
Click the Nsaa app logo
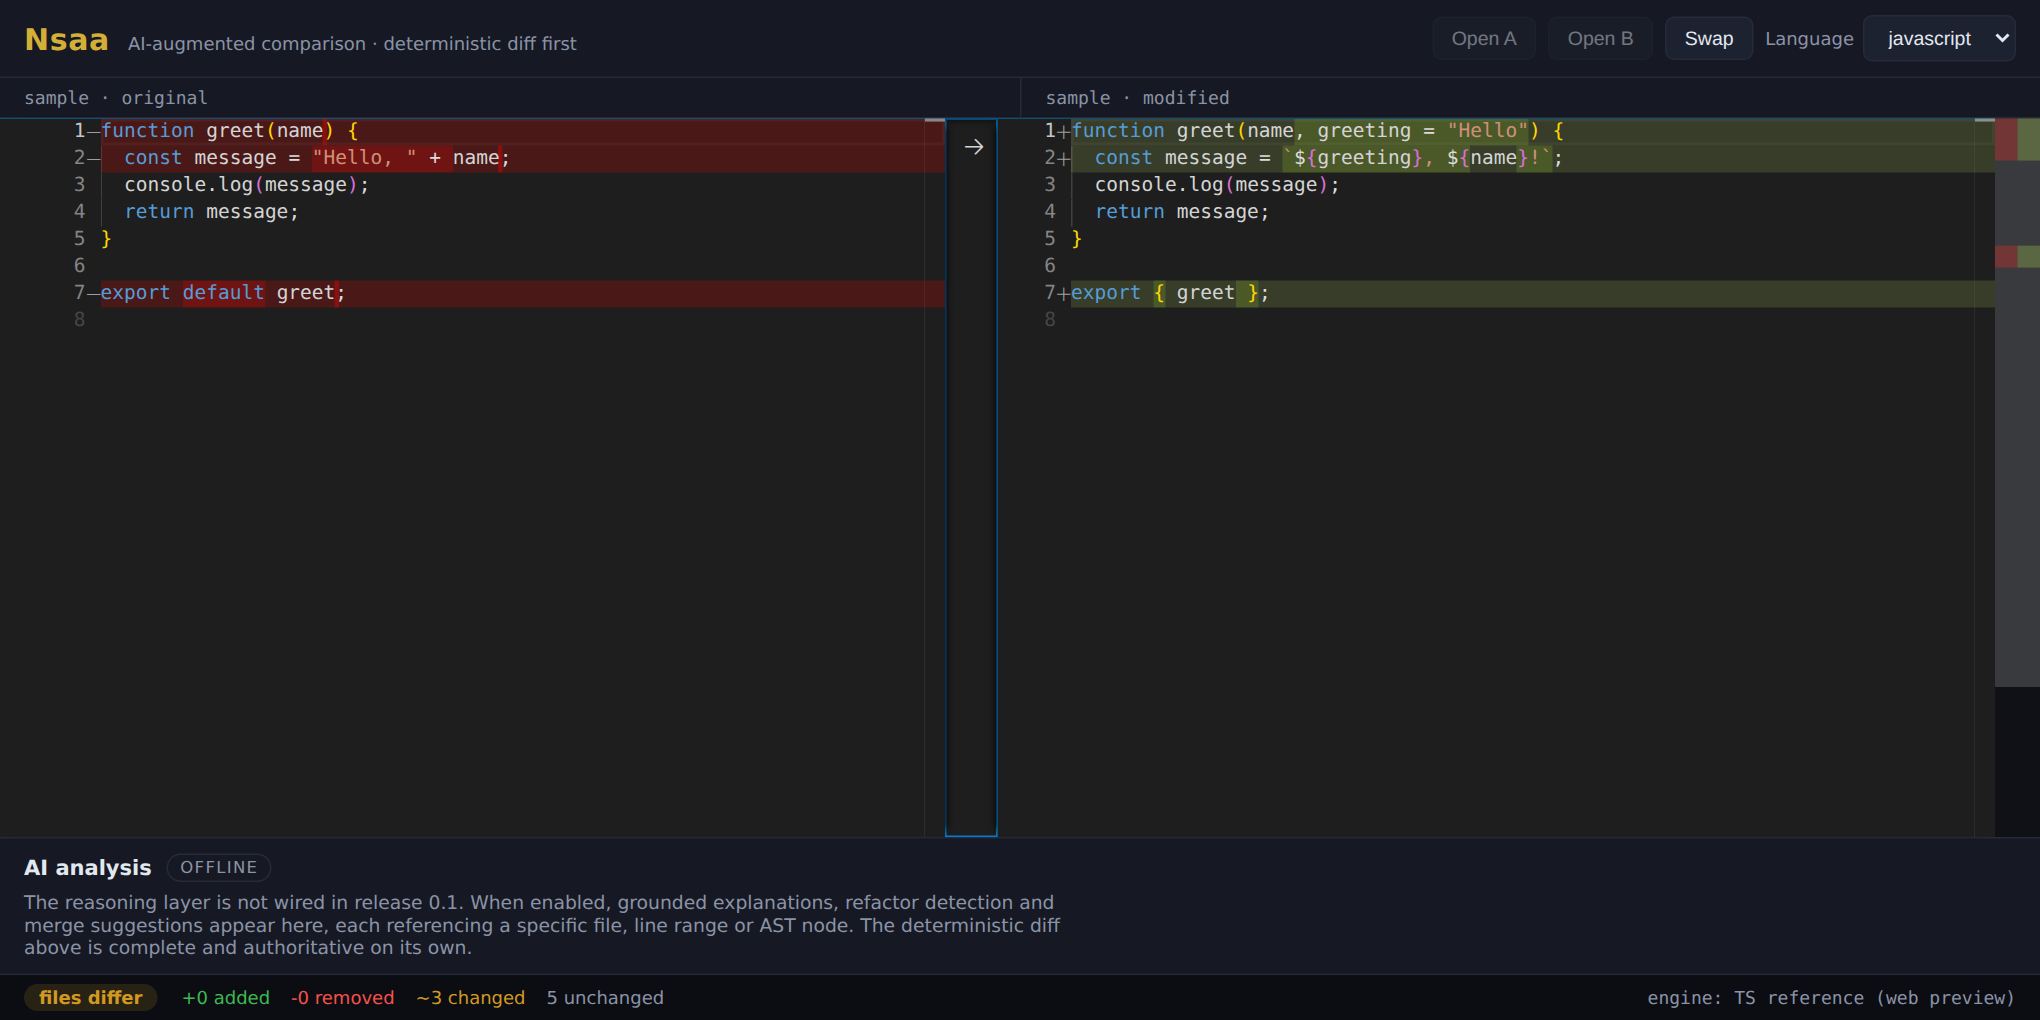click(x=66, y=39)
